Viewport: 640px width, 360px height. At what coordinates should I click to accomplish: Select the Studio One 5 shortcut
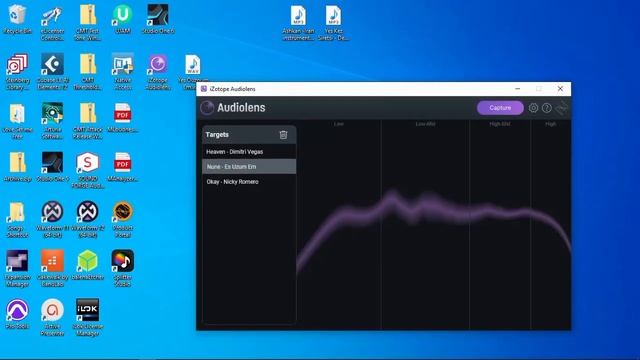point(52,167)
